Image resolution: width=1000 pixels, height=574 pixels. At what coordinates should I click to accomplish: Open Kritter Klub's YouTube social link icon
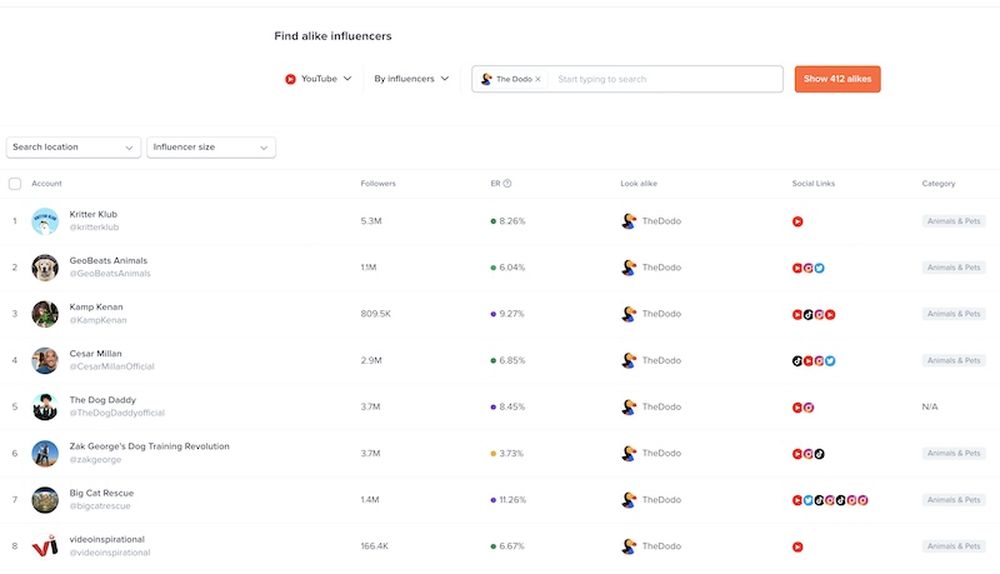coord(797,221)
